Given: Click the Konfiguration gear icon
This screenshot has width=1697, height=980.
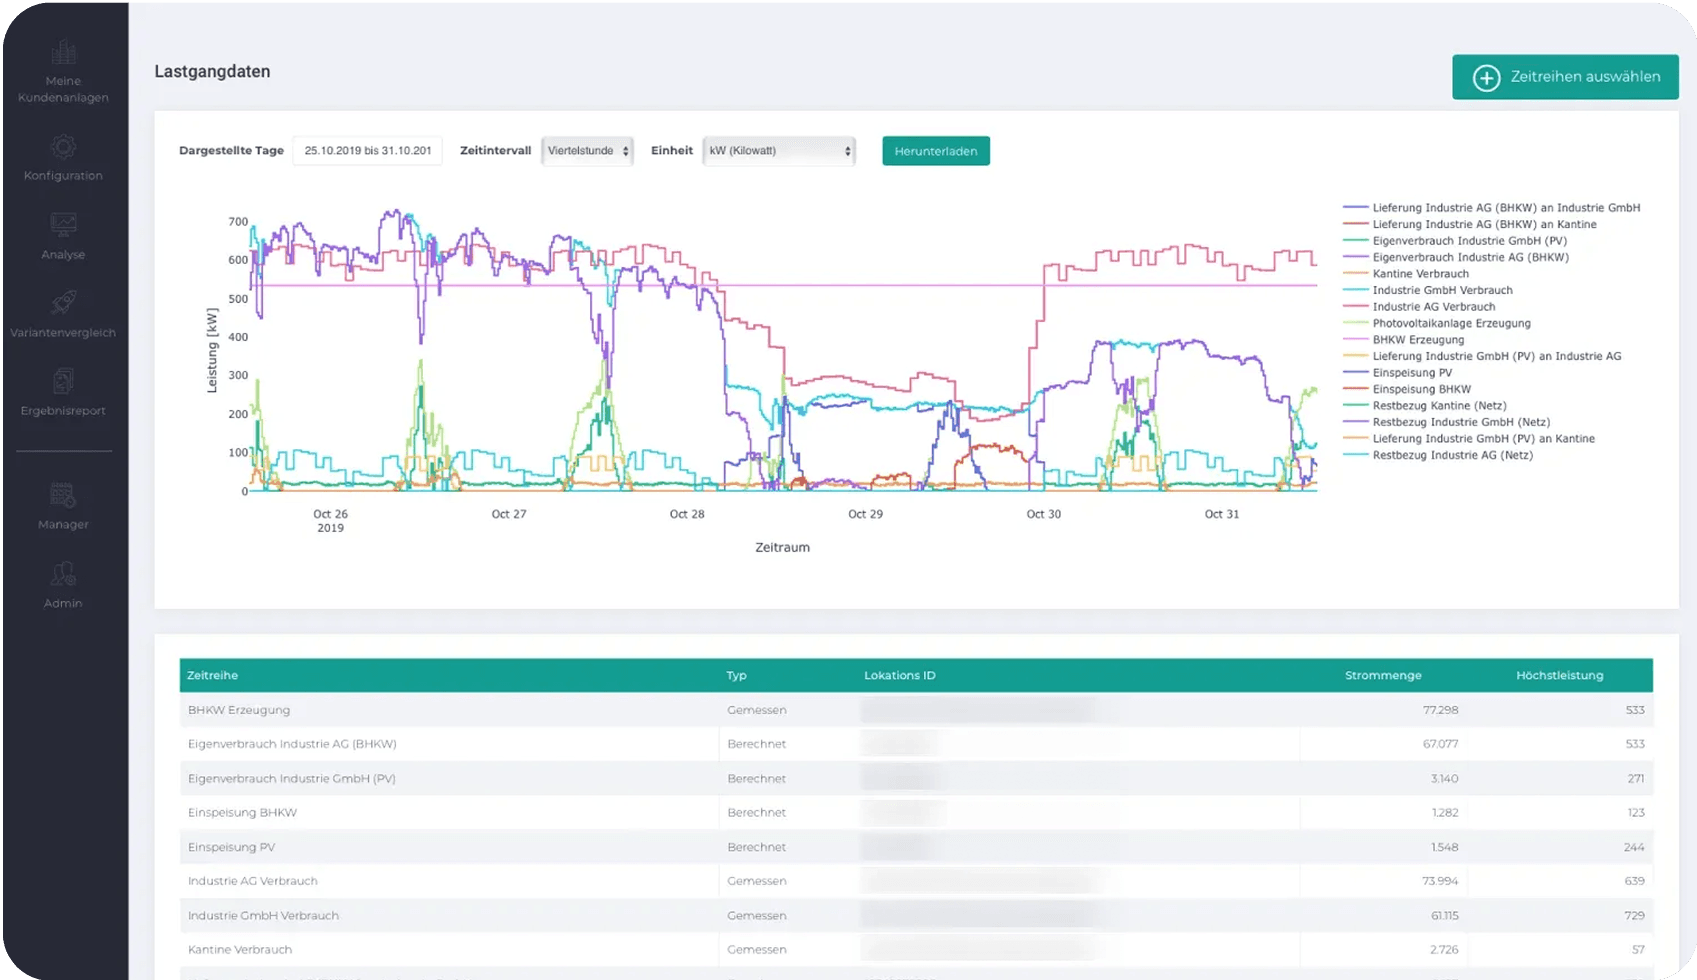Looking at the screenshot, I should (x=63, y=148).
